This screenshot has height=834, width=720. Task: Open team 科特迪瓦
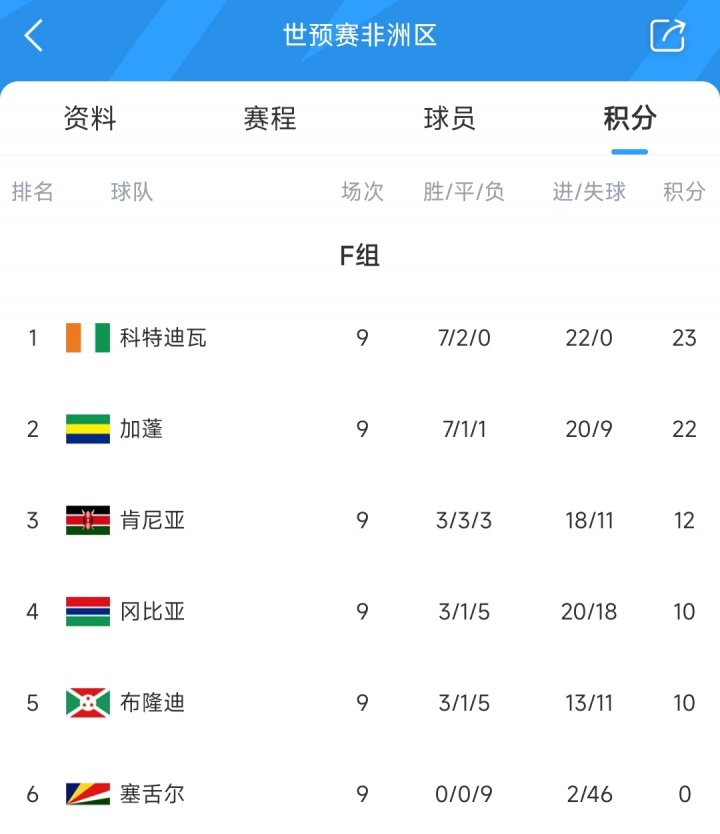pos(163,338)
